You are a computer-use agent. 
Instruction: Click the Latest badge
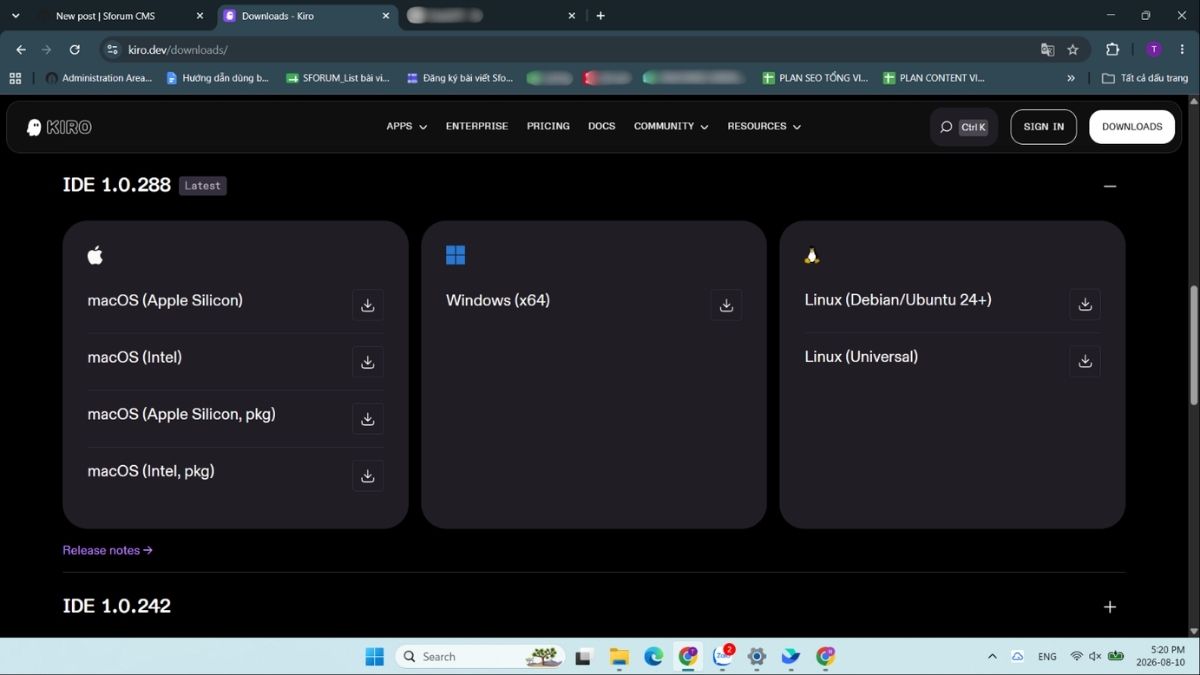click(203, 185)
